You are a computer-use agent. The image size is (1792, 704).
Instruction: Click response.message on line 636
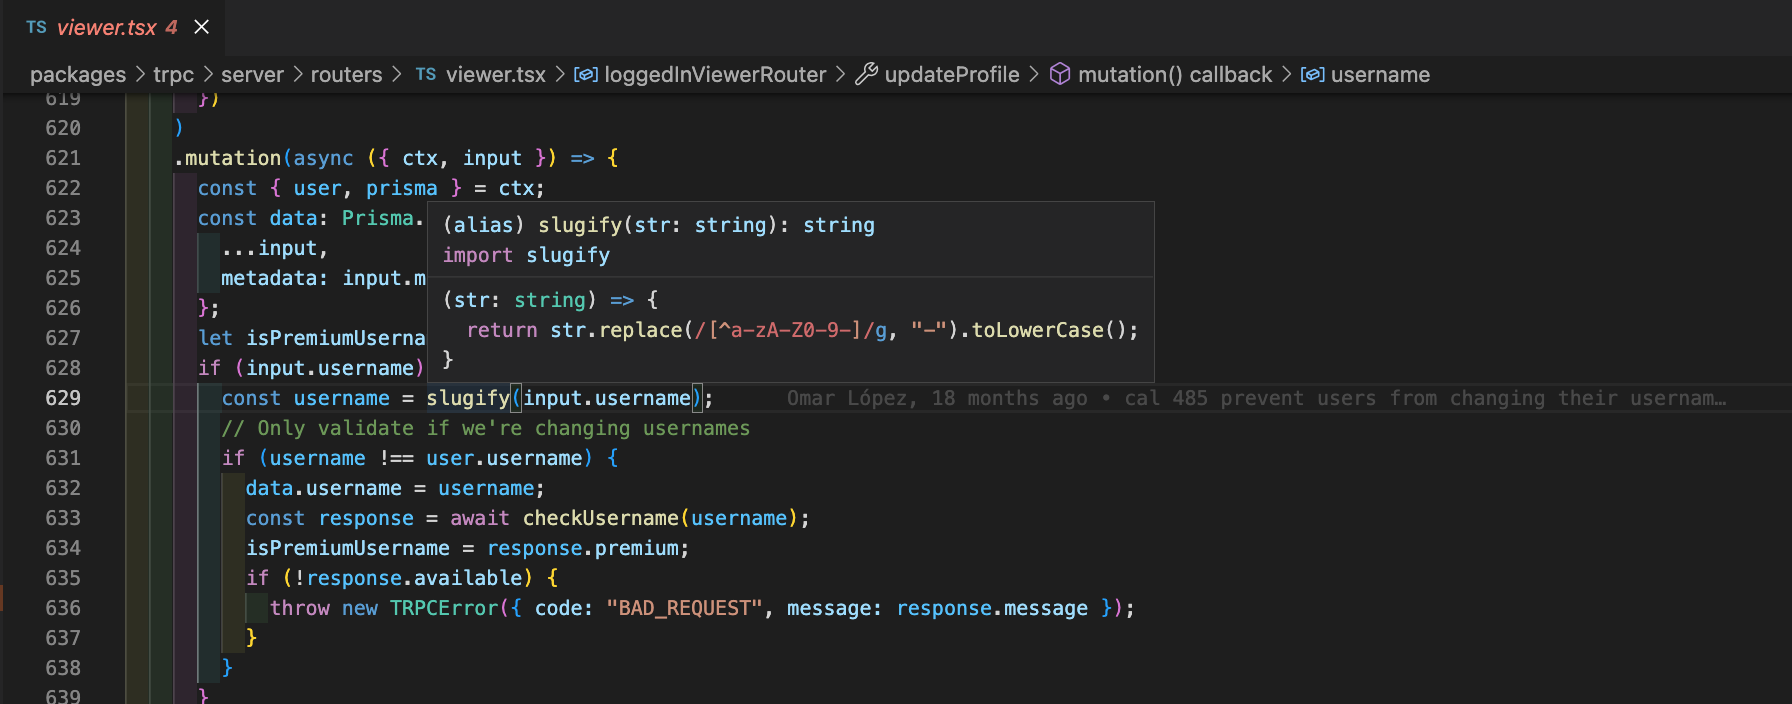point(992,608)
